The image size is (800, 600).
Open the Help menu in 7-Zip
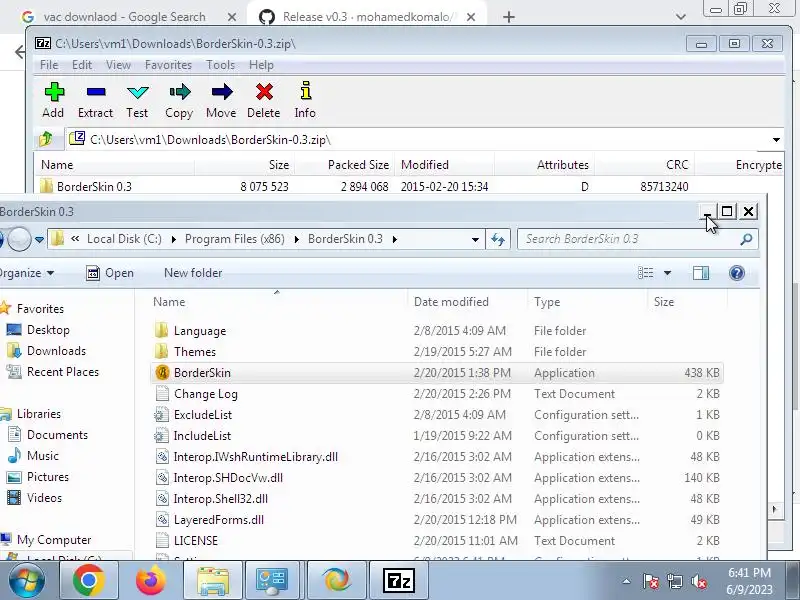(x=261, y=65)
